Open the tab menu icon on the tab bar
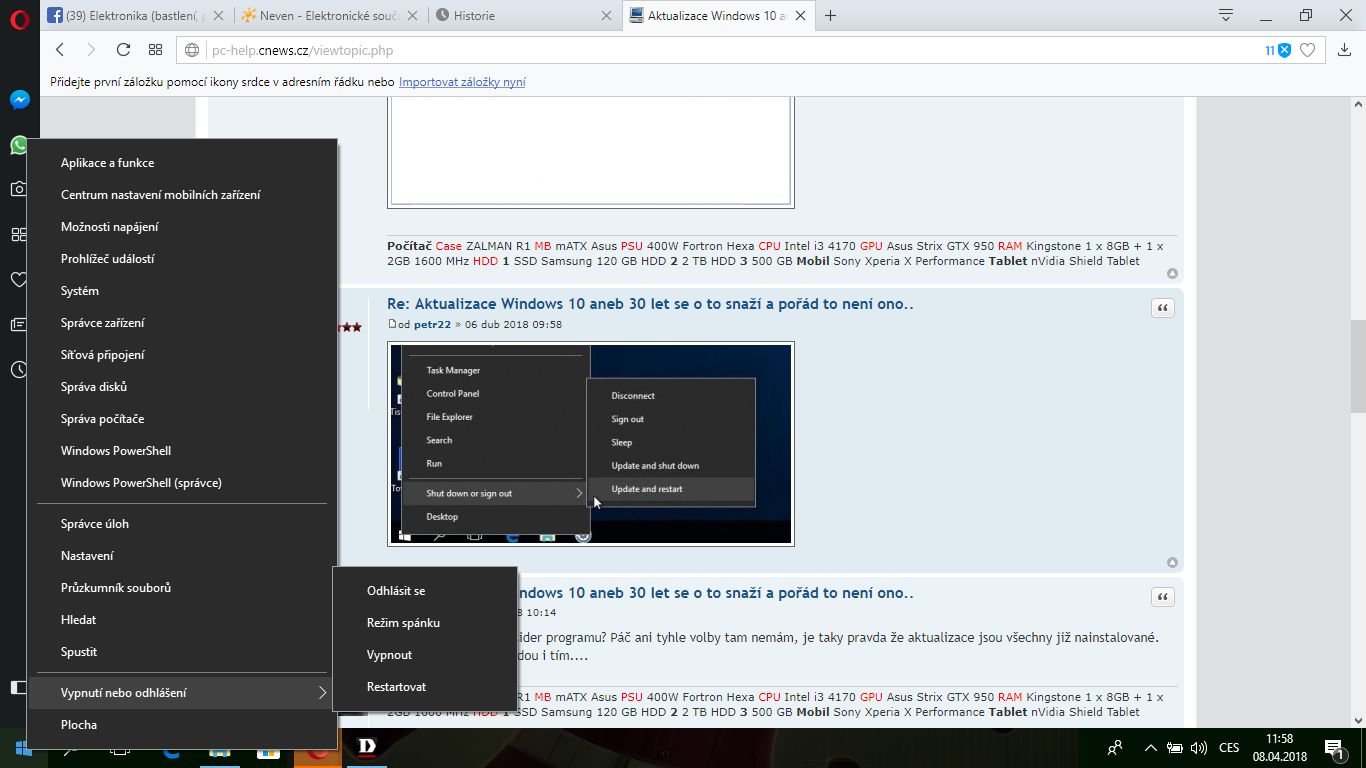 (x=1226, y=15)
